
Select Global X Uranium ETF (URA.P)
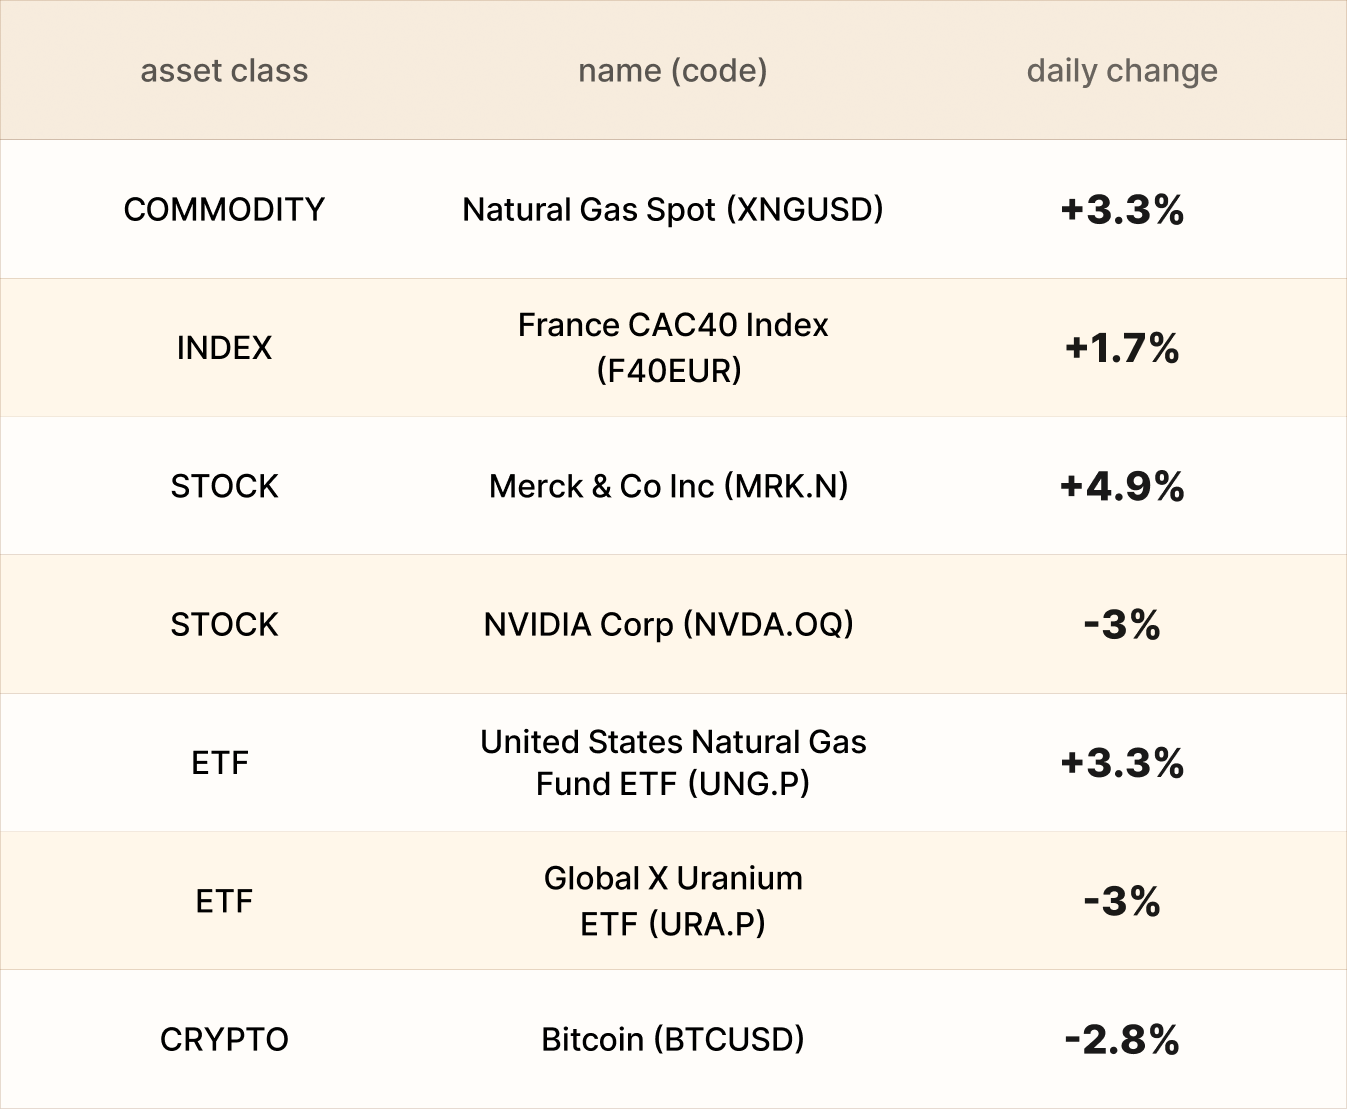[672, 901]
